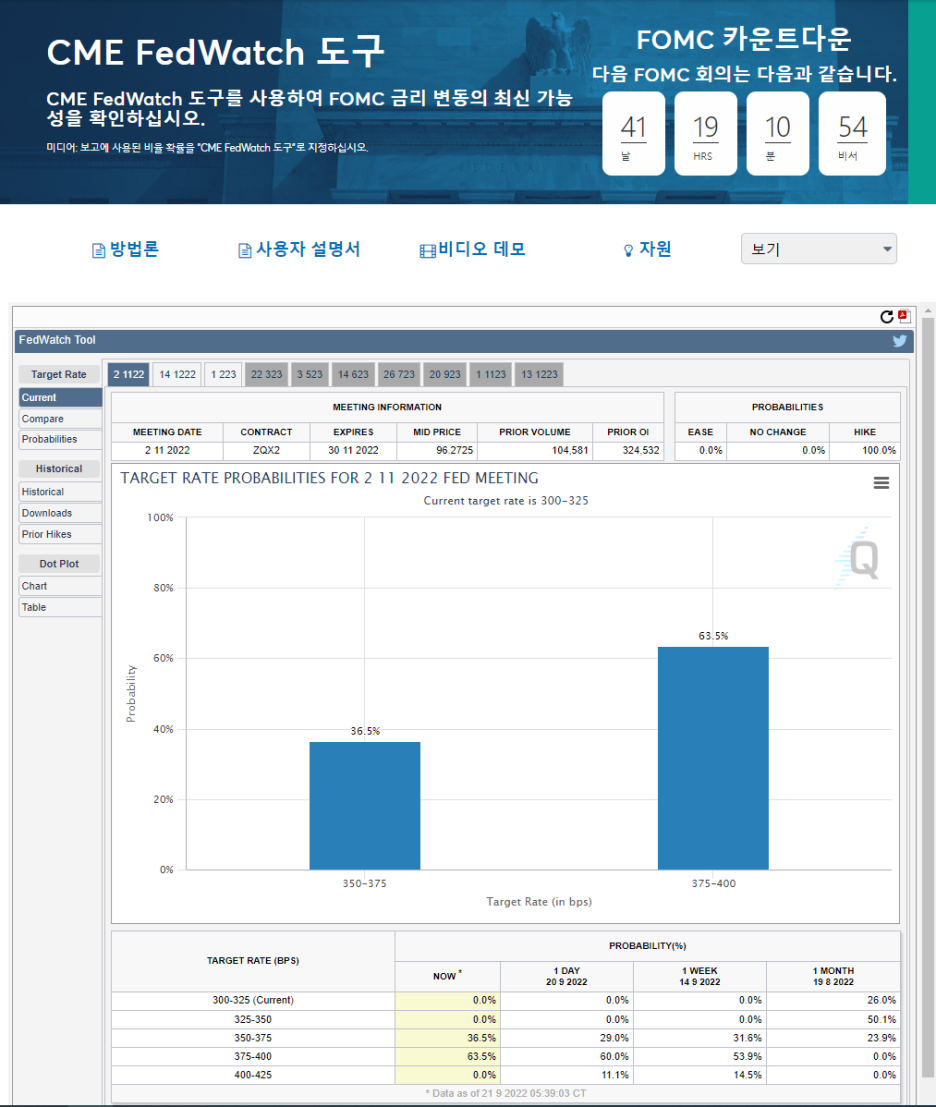Open the 사용자 설명서 link
The image size is (936, 1107).
tap(308, 249)
